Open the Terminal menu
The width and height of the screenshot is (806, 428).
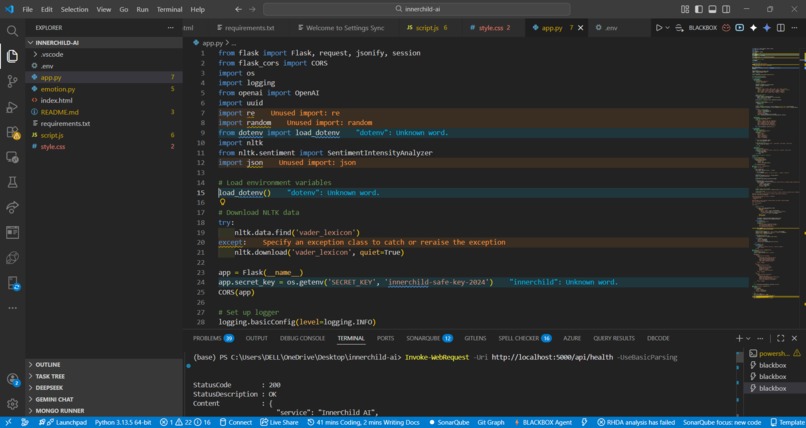[x=169, y=9]
